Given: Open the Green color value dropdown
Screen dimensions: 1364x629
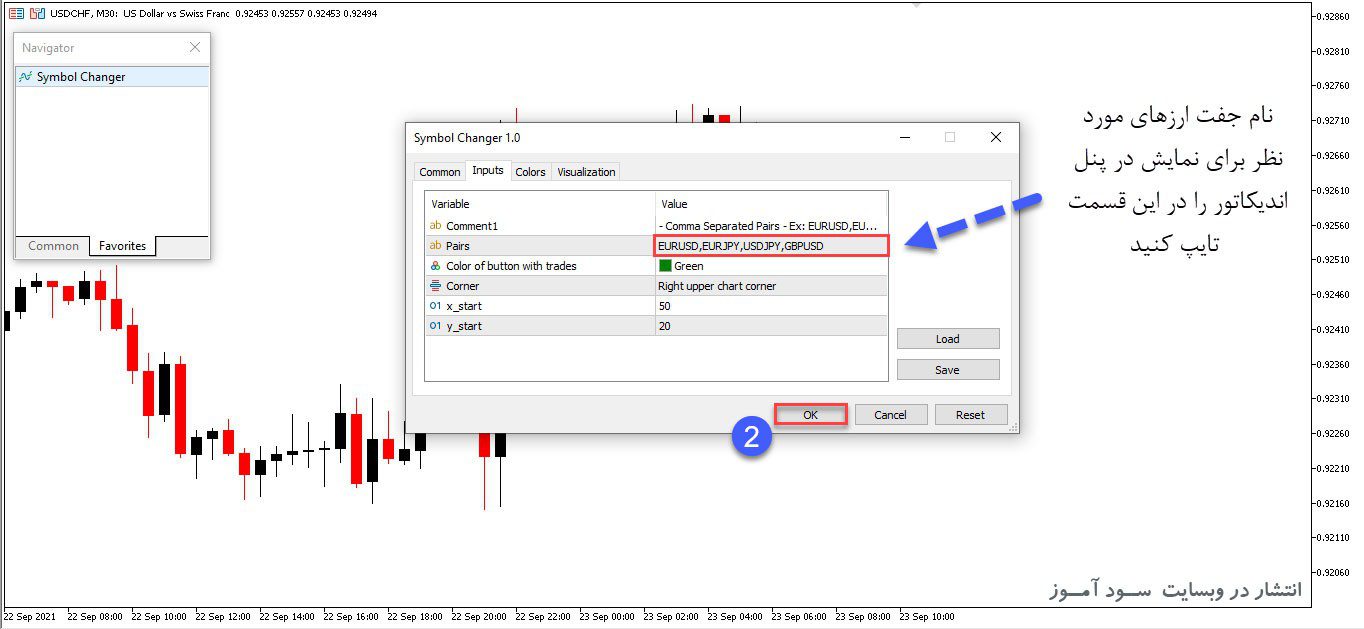Looking at the screenshot, I should (x=771, y=266).
